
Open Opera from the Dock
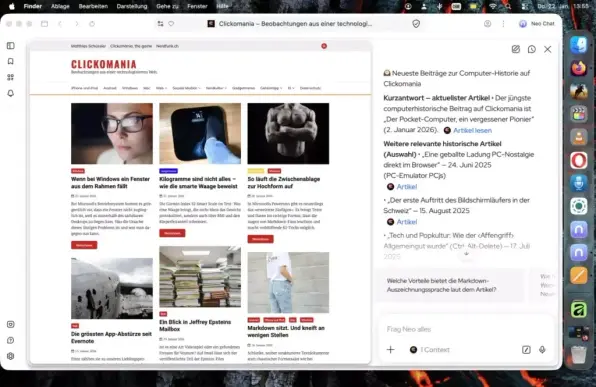(579, 160)
